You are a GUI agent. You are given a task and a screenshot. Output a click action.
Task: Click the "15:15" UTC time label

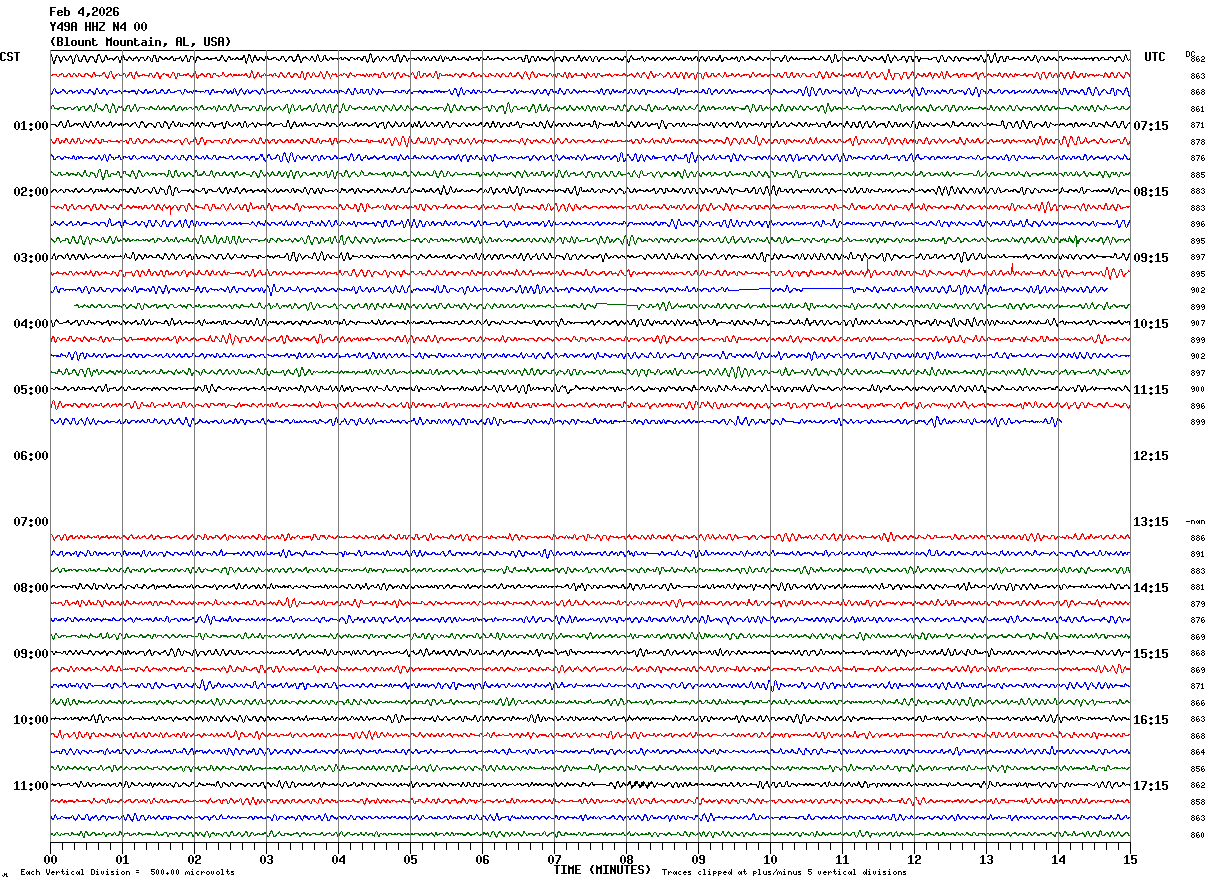(1151, 654)
